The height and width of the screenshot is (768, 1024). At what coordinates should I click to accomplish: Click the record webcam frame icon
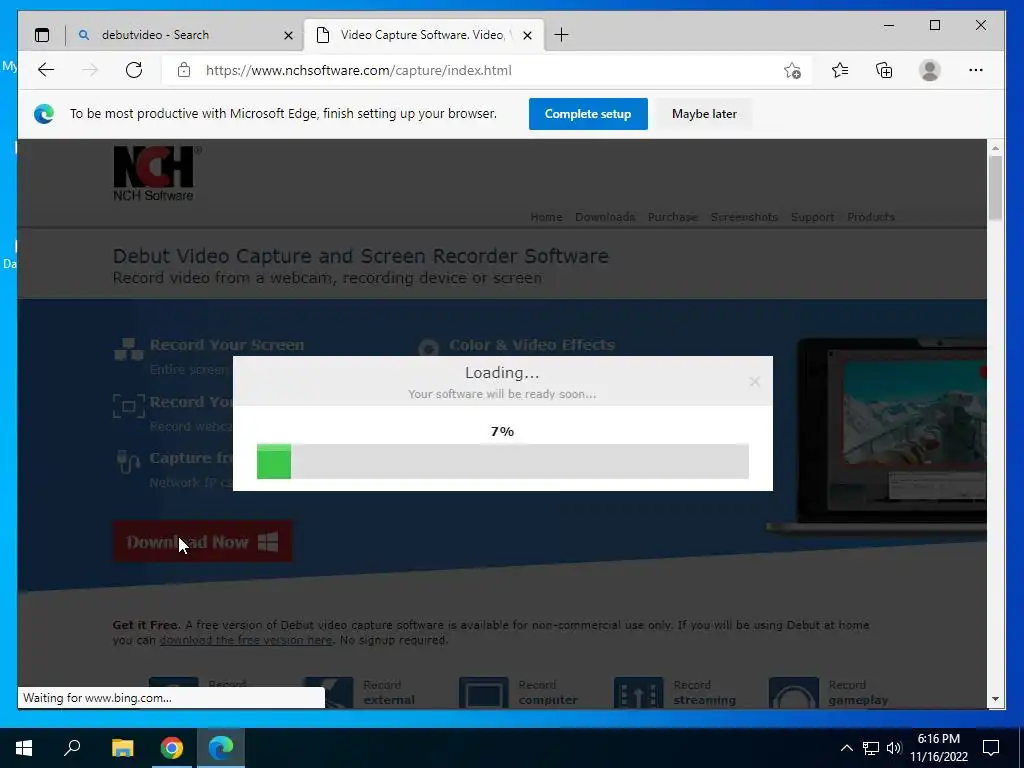click(129, 406)
